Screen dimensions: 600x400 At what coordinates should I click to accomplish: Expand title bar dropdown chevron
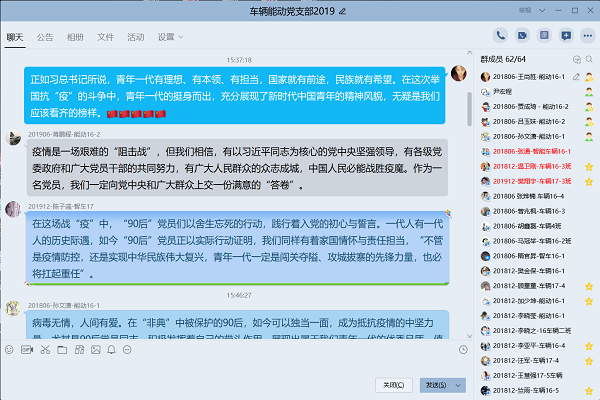[x=542, y=10]
